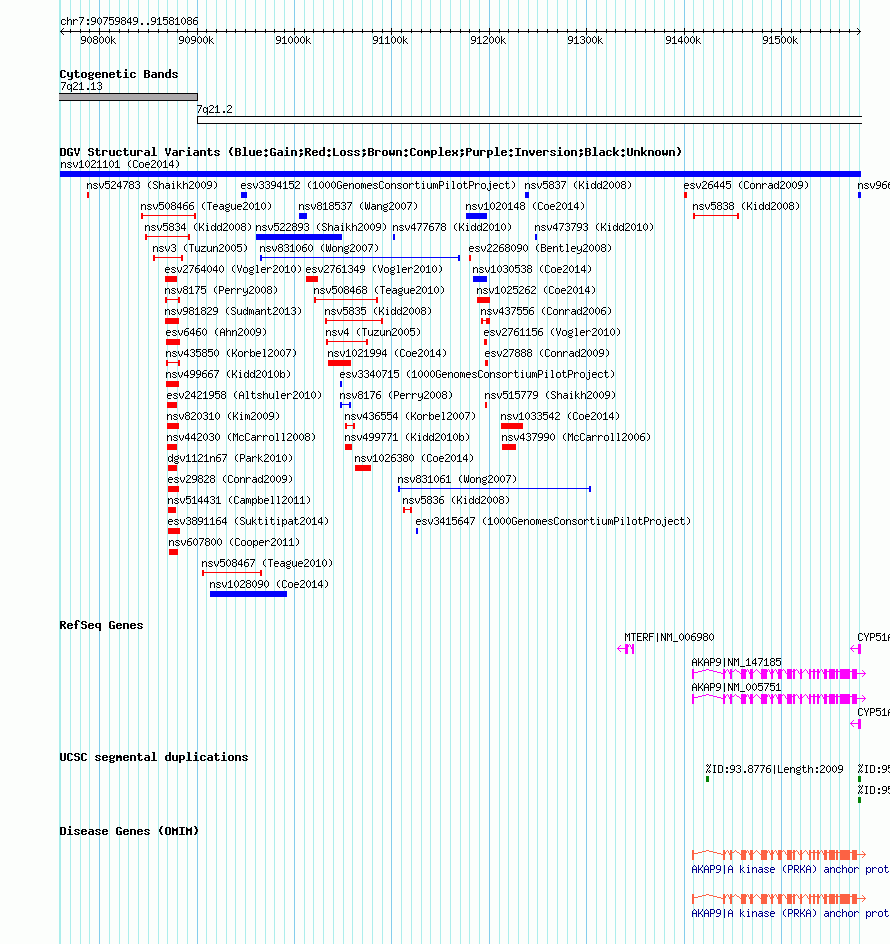The width and height of the screenshot is (890, 944).
Task: Open the nsv524783 (Shaikh2009) variant label
Action: (152, 185)
